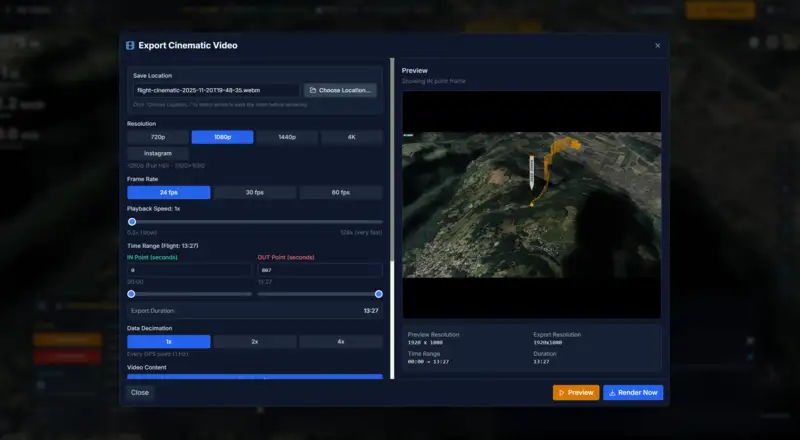Set frame rate to 24 fps

point(168,192)
